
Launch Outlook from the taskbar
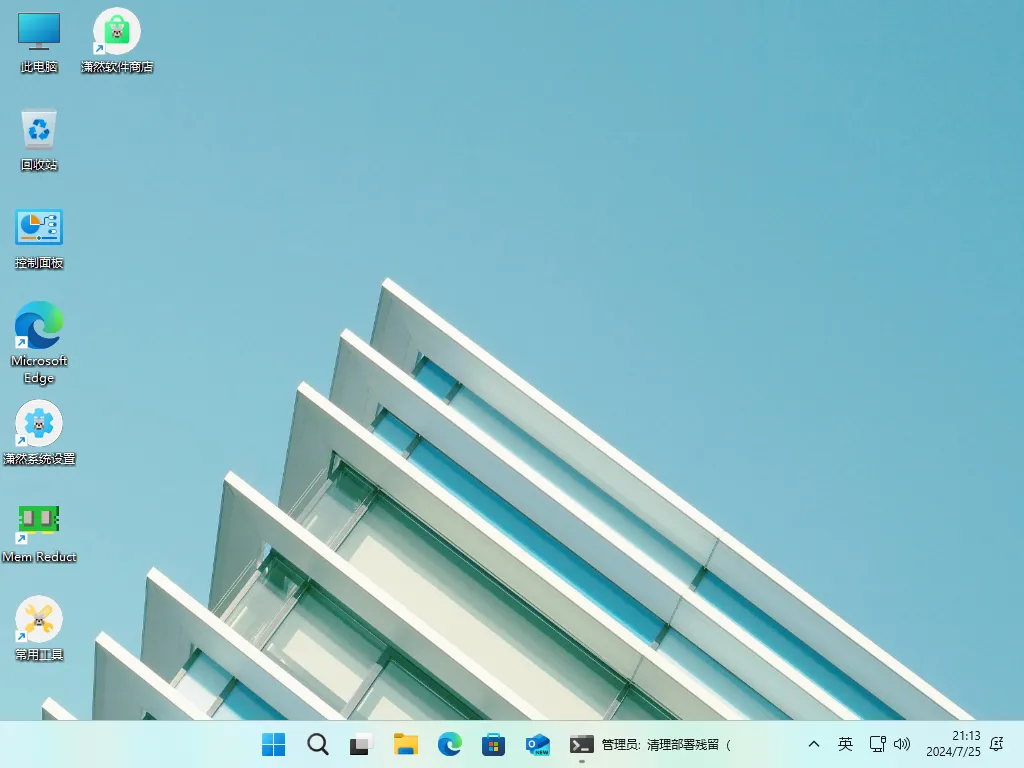(537, 745)
